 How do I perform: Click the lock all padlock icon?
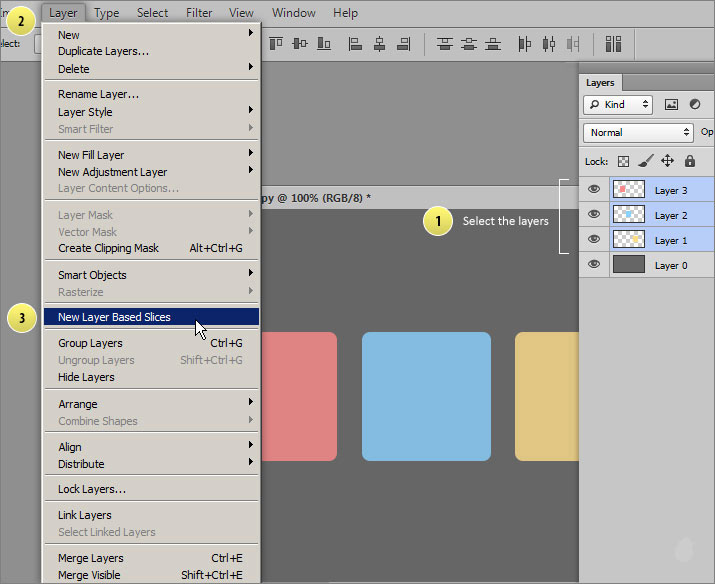(690, 161)
